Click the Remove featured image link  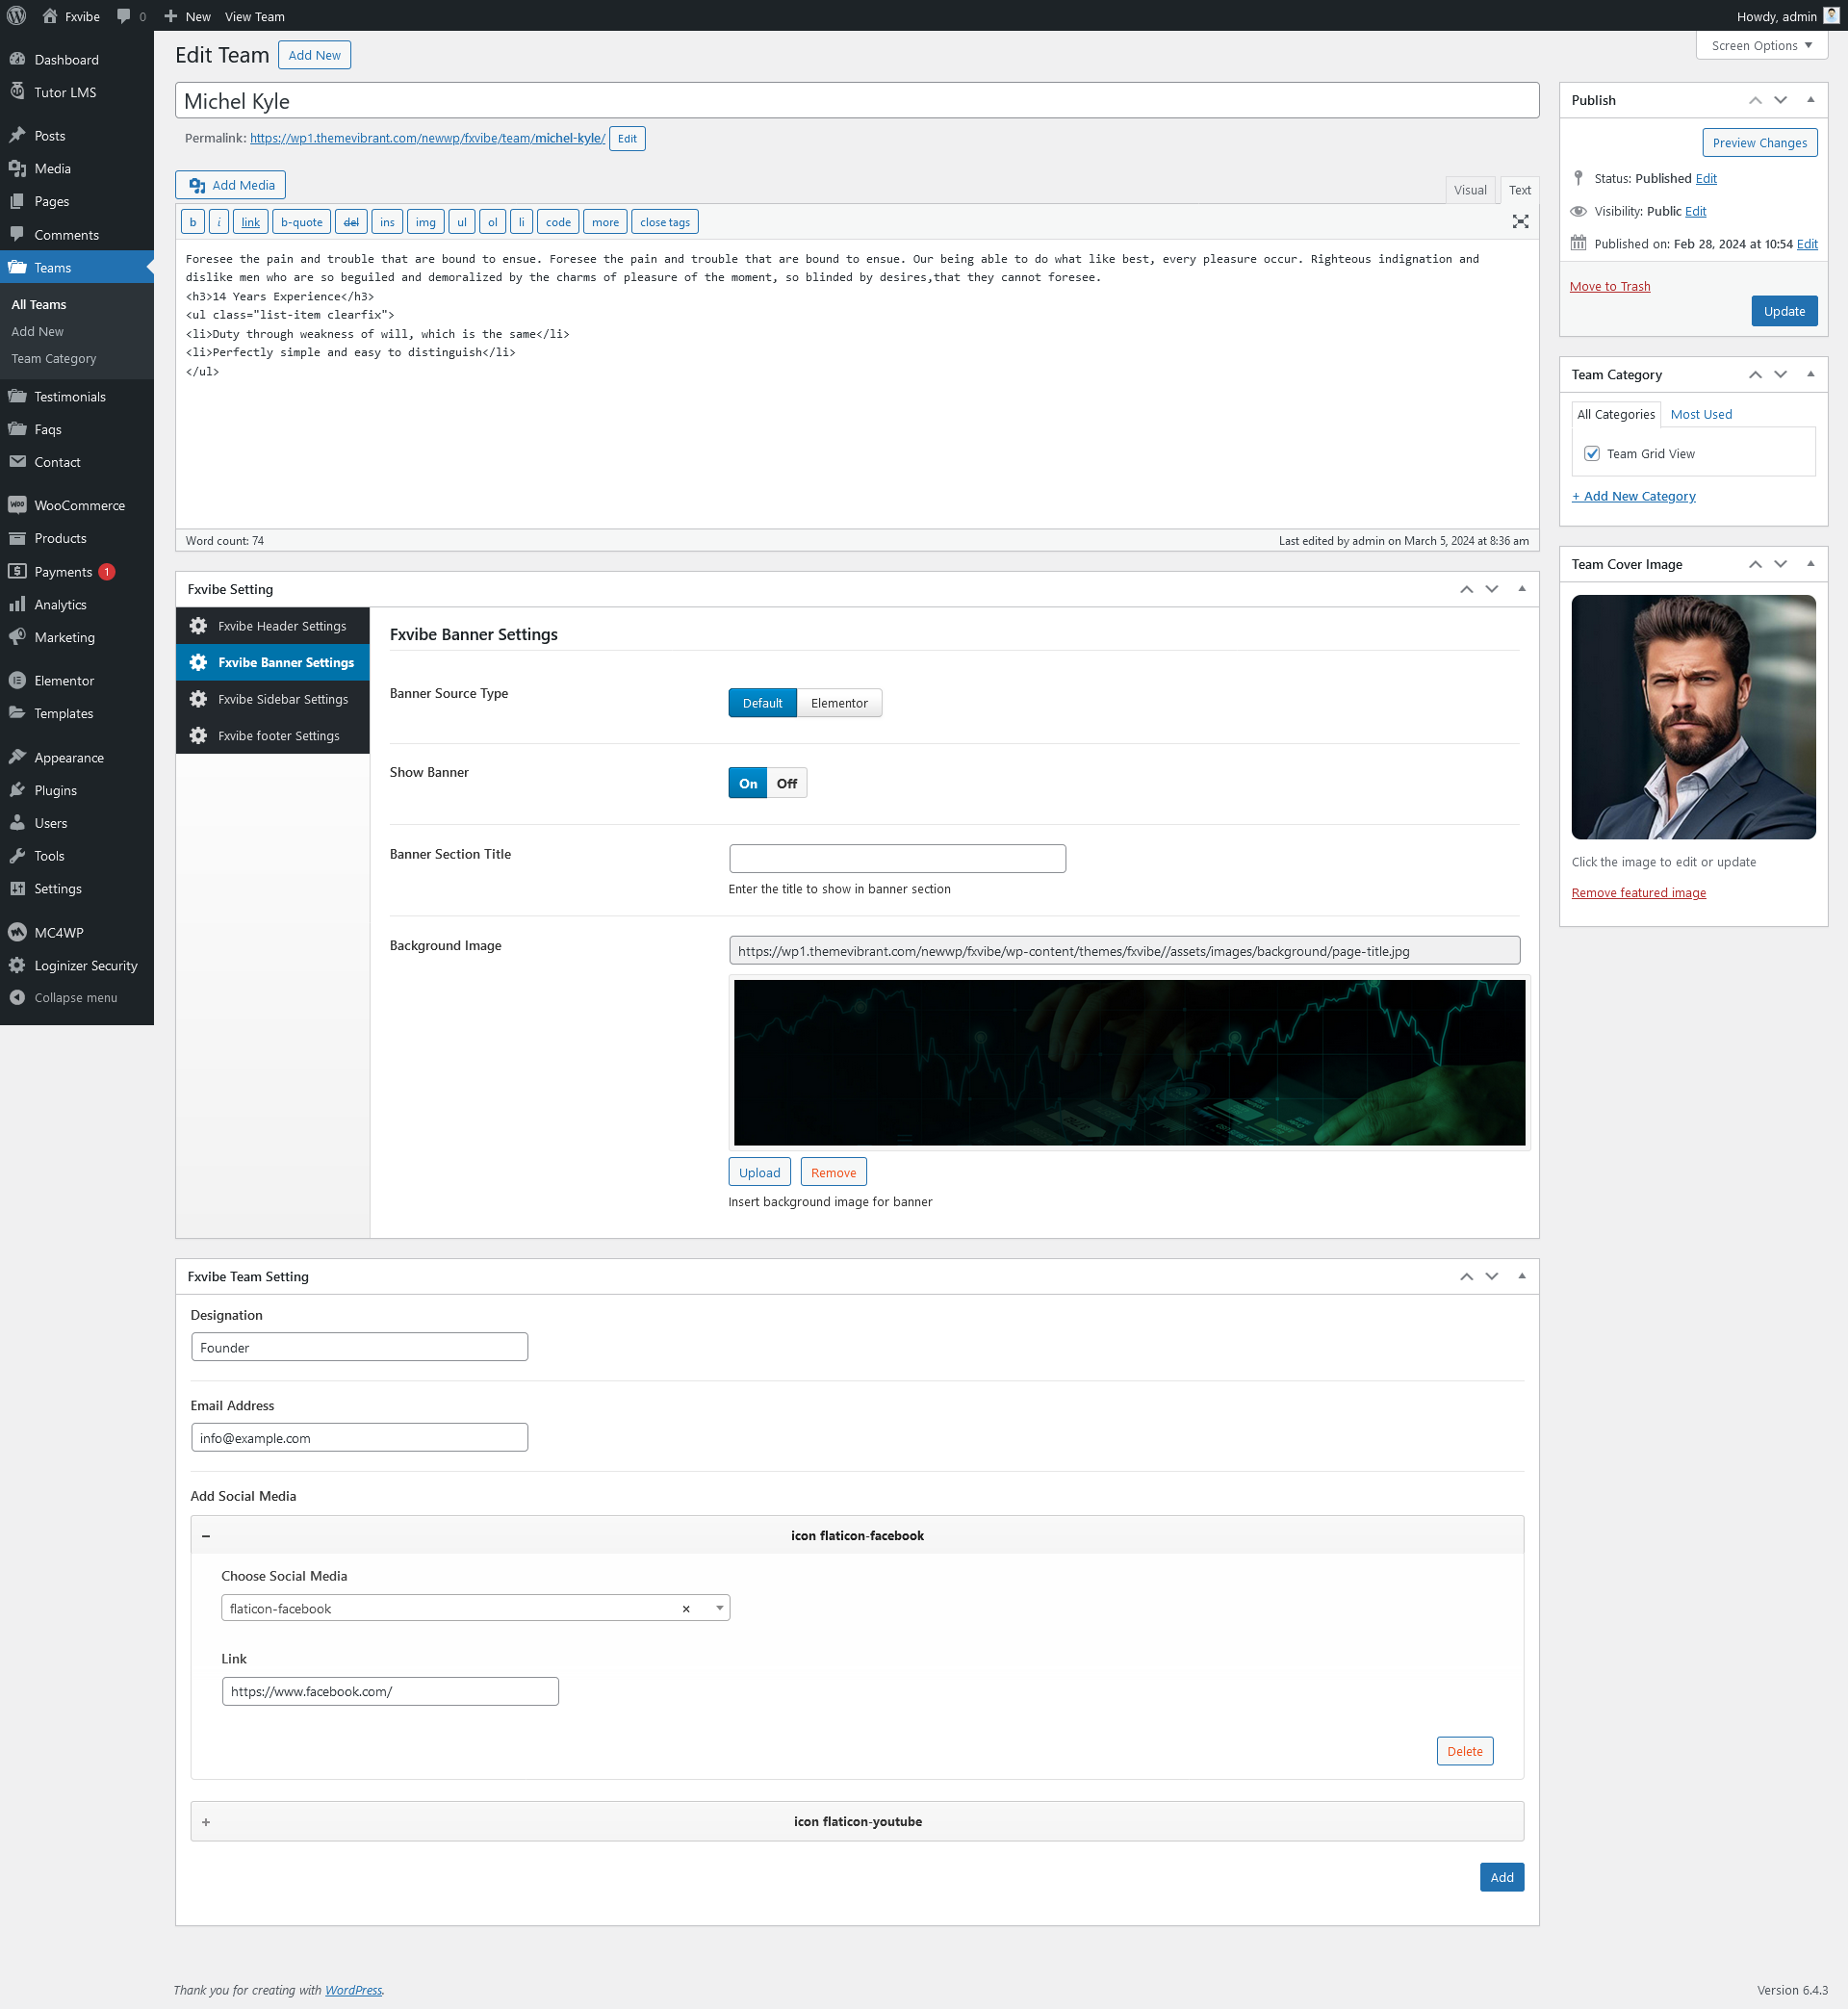(x=1638, y=893)
